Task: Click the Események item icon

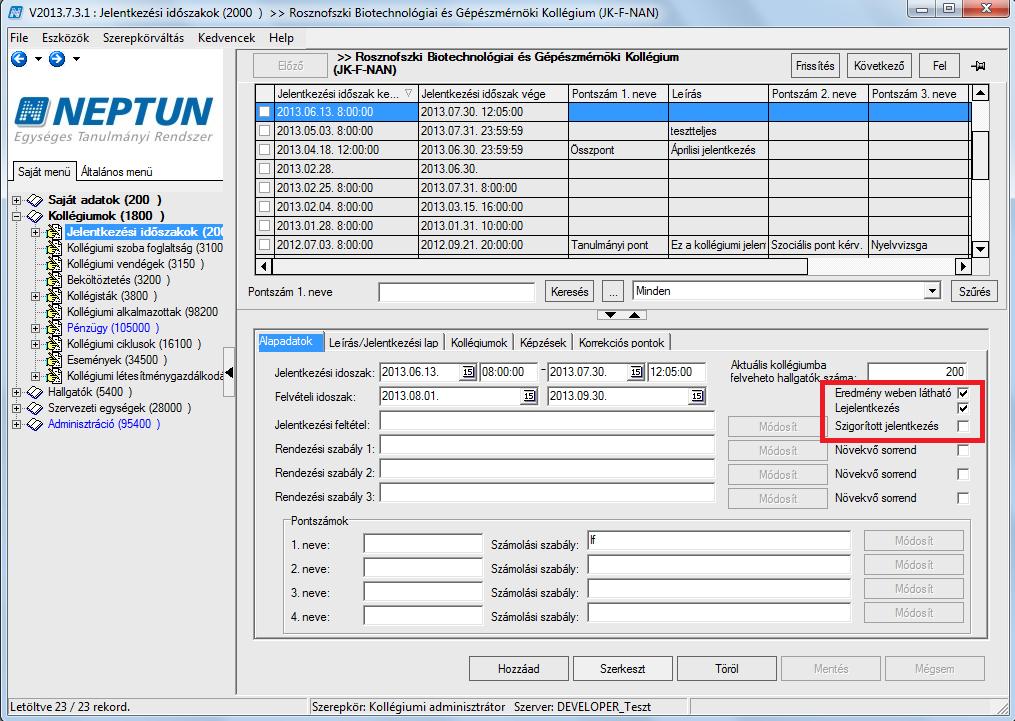Action: coord(54,360)
